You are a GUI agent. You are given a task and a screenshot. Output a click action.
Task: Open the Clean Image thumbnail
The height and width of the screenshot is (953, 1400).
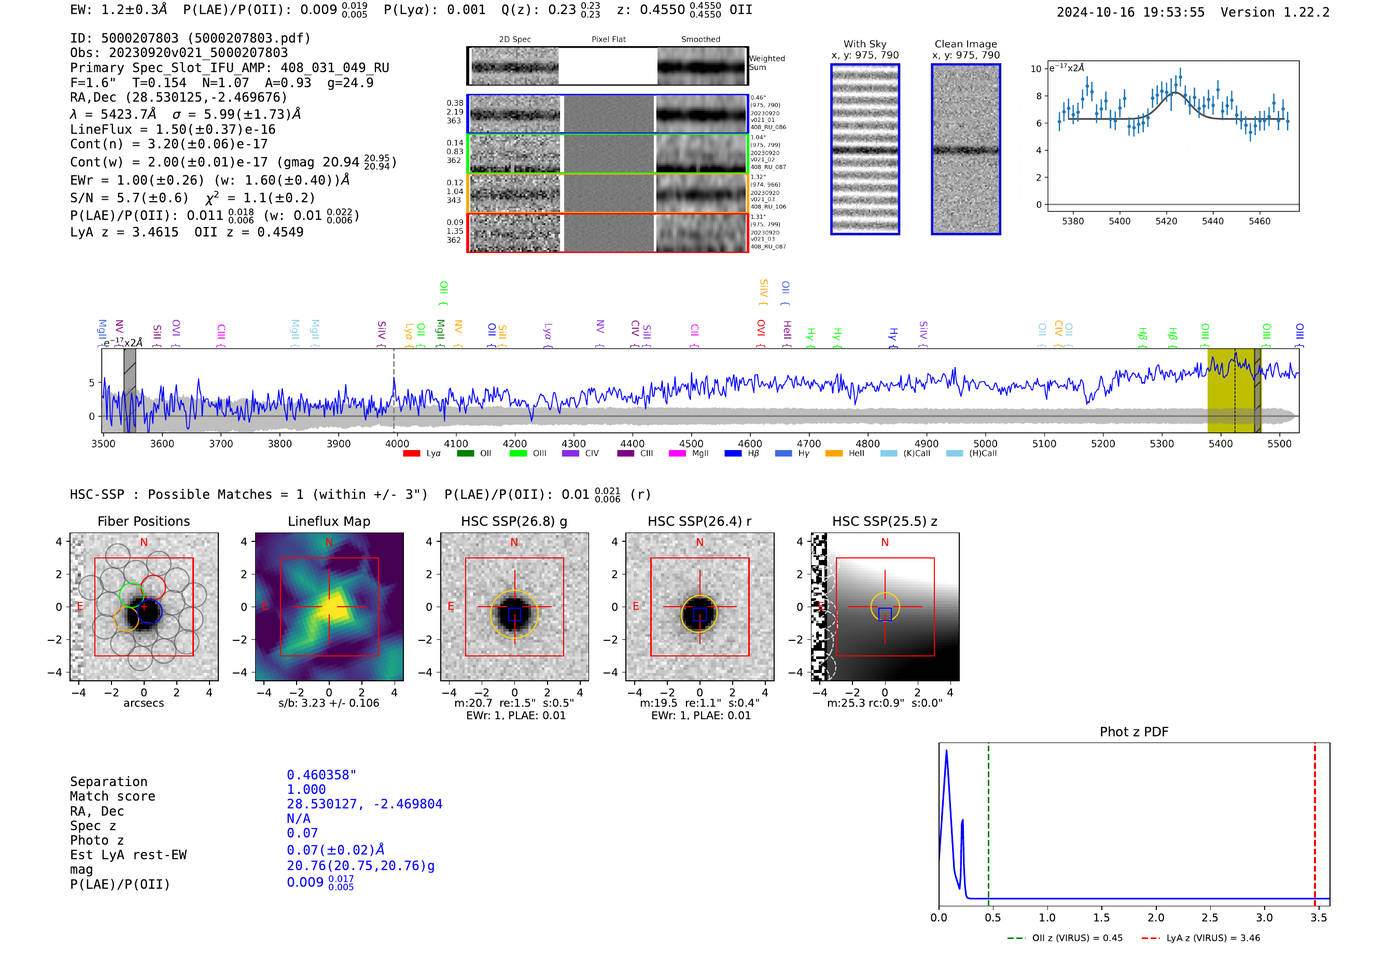coord(966,149)
